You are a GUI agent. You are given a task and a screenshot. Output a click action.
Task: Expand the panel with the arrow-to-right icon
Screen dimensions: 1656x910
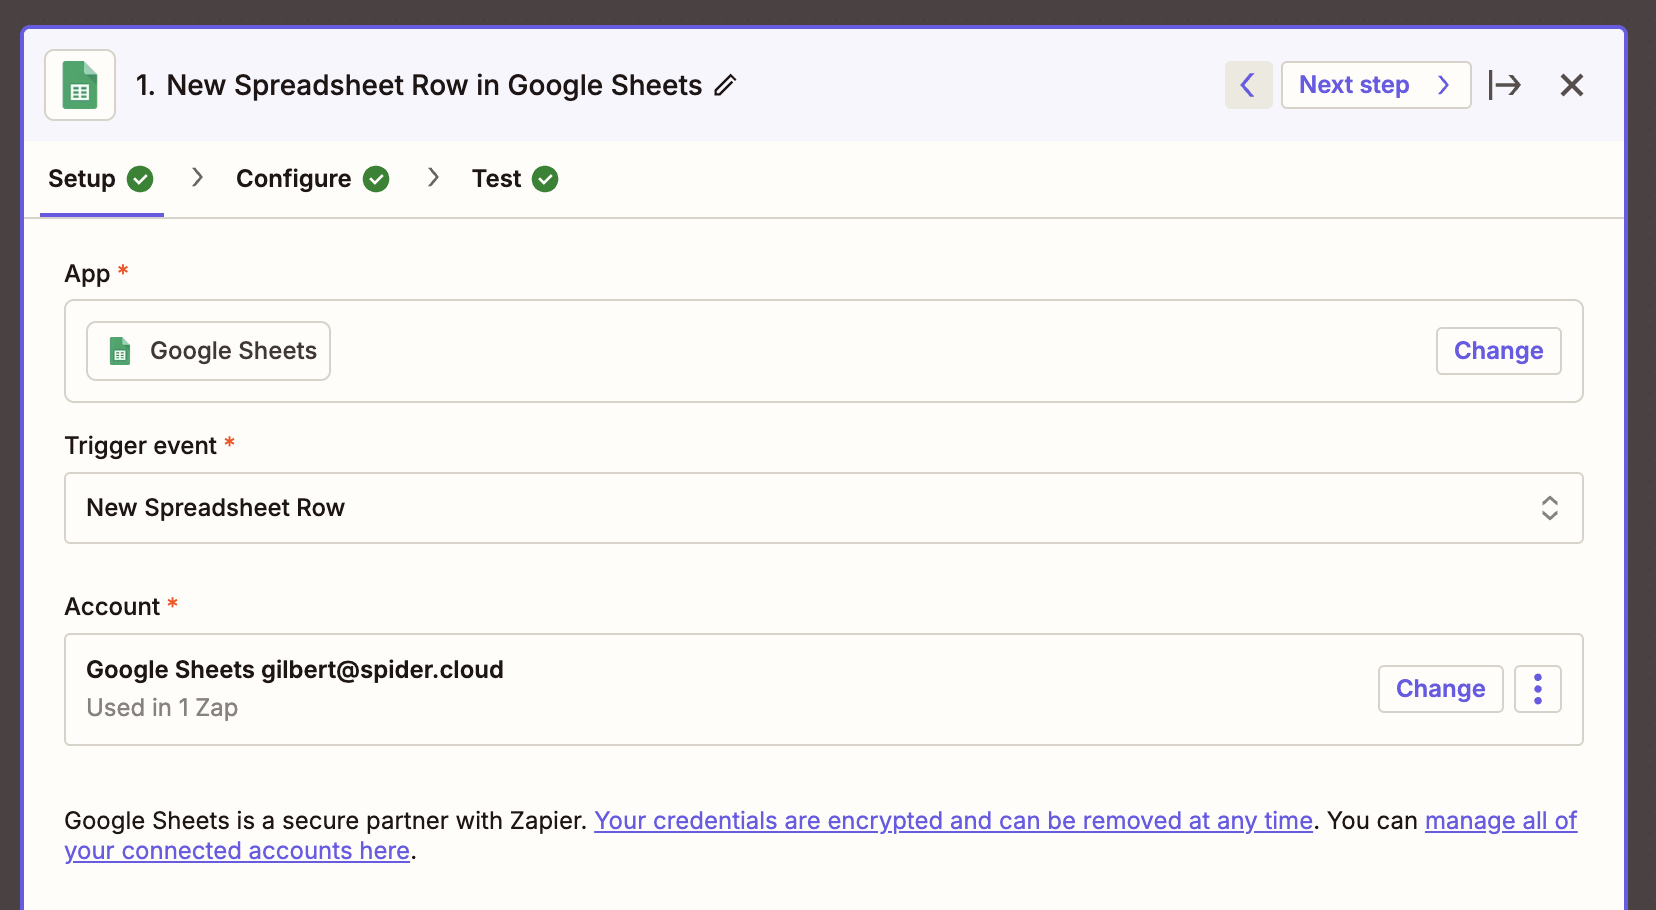pos(1504,85)
